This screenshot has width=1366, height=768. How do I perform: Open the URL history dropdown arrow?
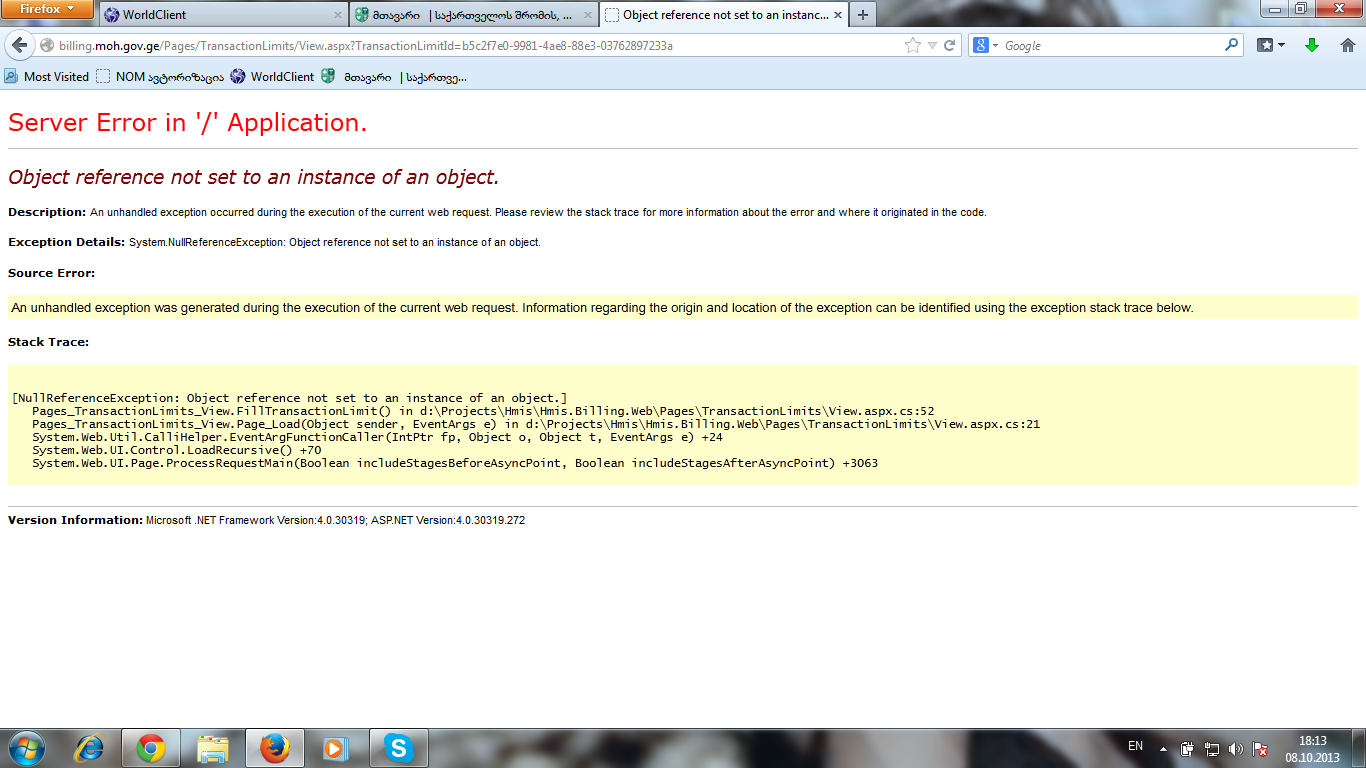point(932,45)
